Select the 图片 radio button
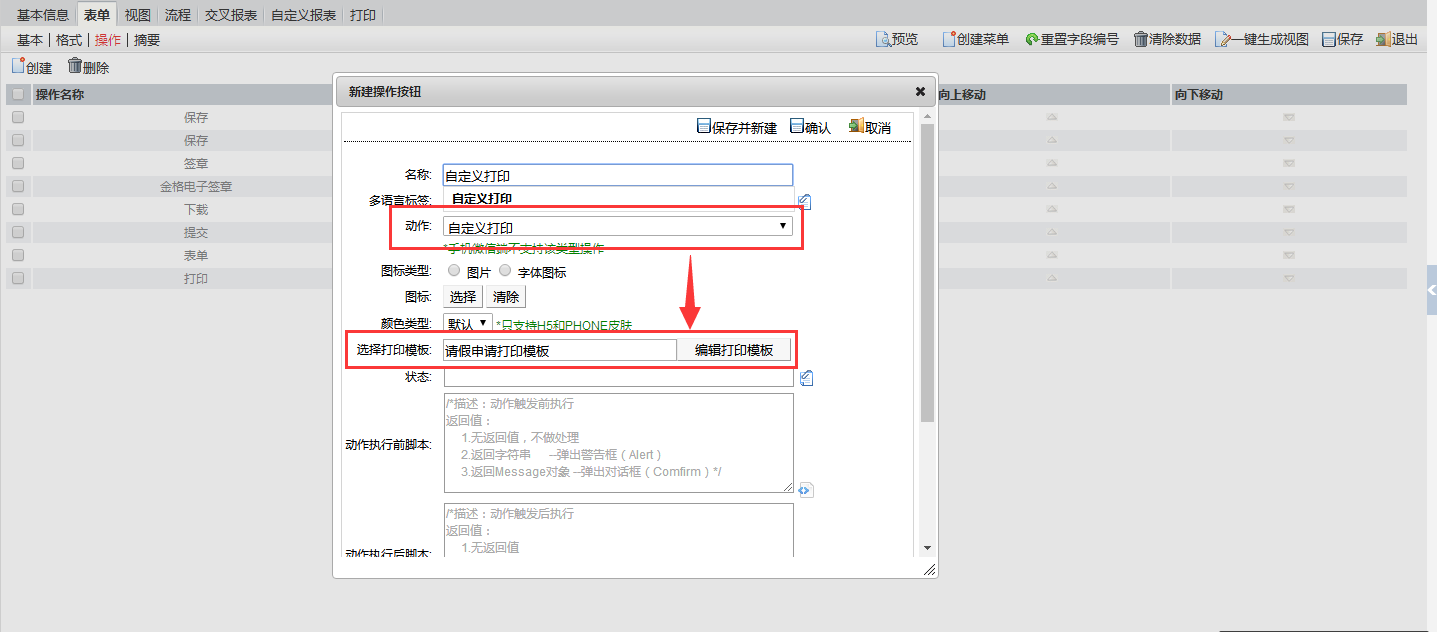The height and width of the screenshot is (632, 1437). (x=454, y=270)
